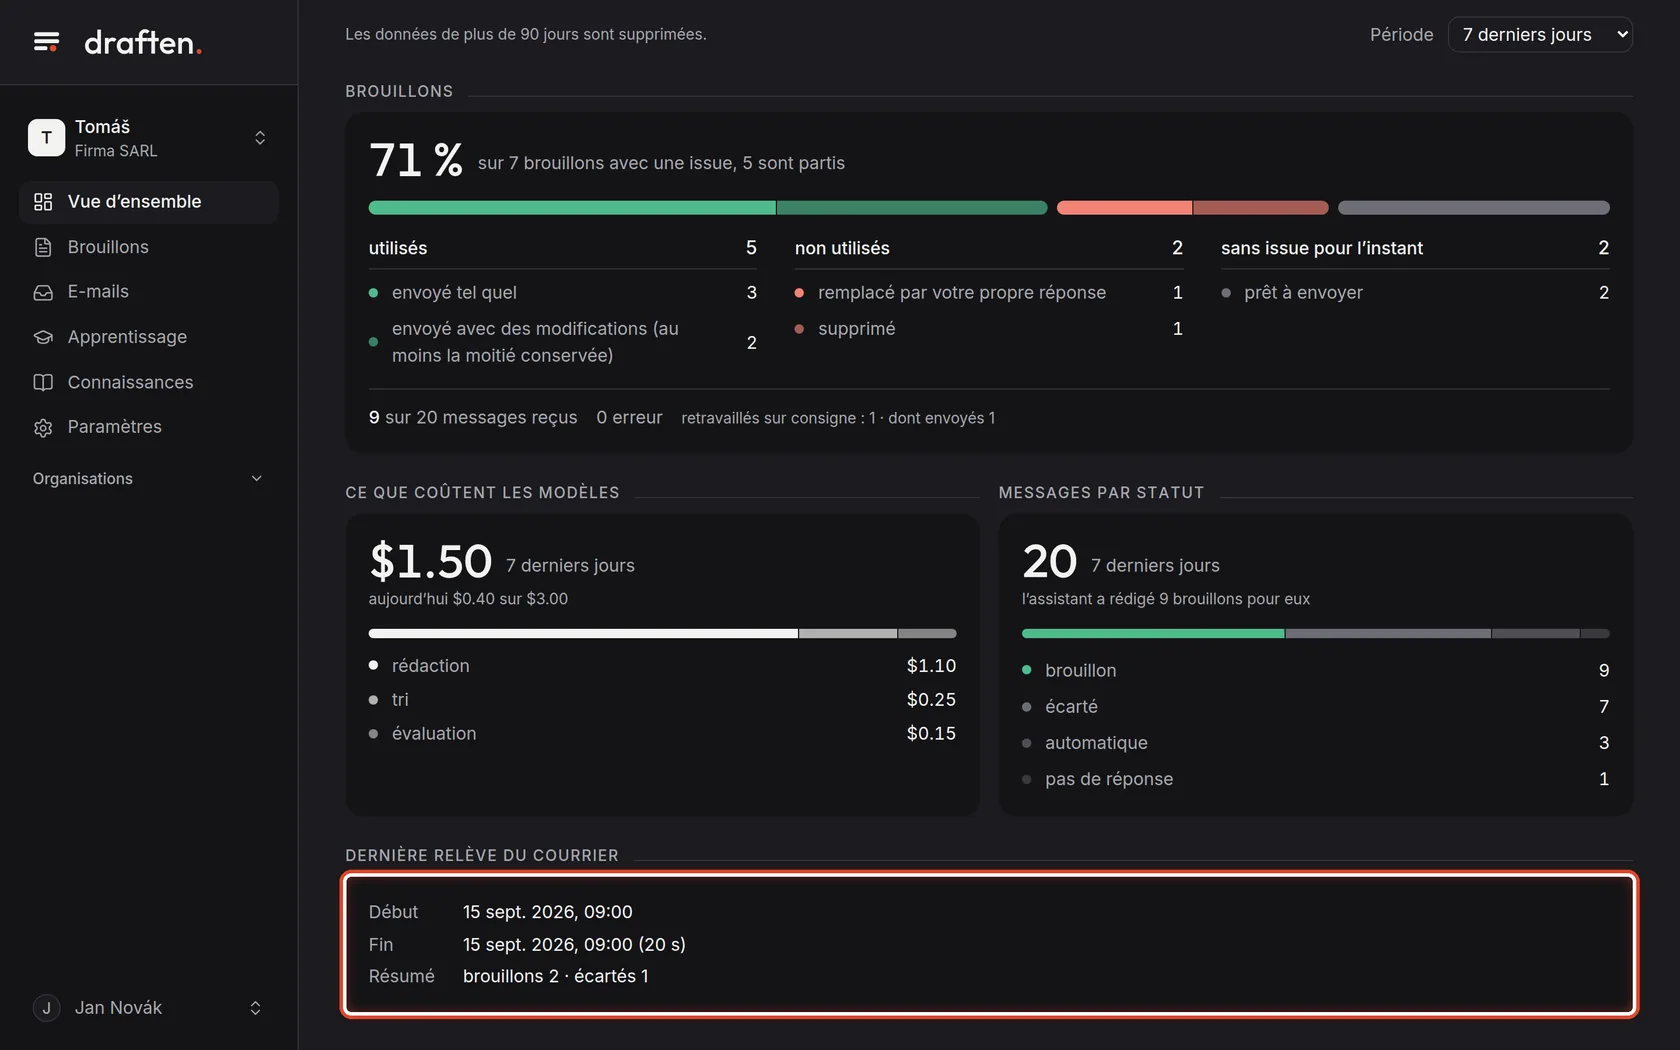This screenshot has height=1050, width=1680.
Task: Click the prêt à envoyer row
Action: click(1415, 293)
